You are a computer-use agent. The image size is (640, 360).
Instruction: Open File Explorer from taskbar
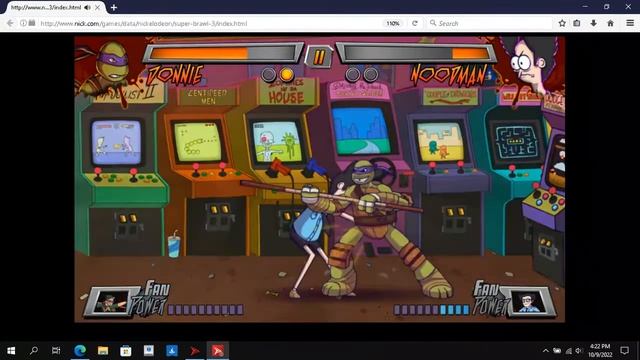(103, 350)
